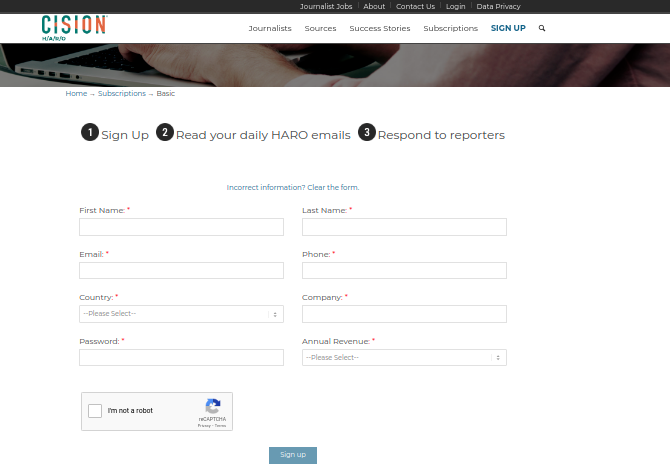The height and width of the screenshot is (475, 670).
Task: Open the Annual Revenue dropdown
Action: click(404, 358)
